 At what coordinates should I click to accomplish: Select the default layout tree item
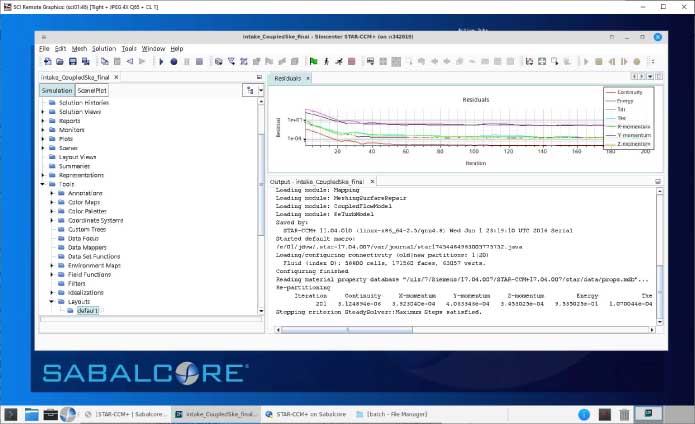(87, 311)
